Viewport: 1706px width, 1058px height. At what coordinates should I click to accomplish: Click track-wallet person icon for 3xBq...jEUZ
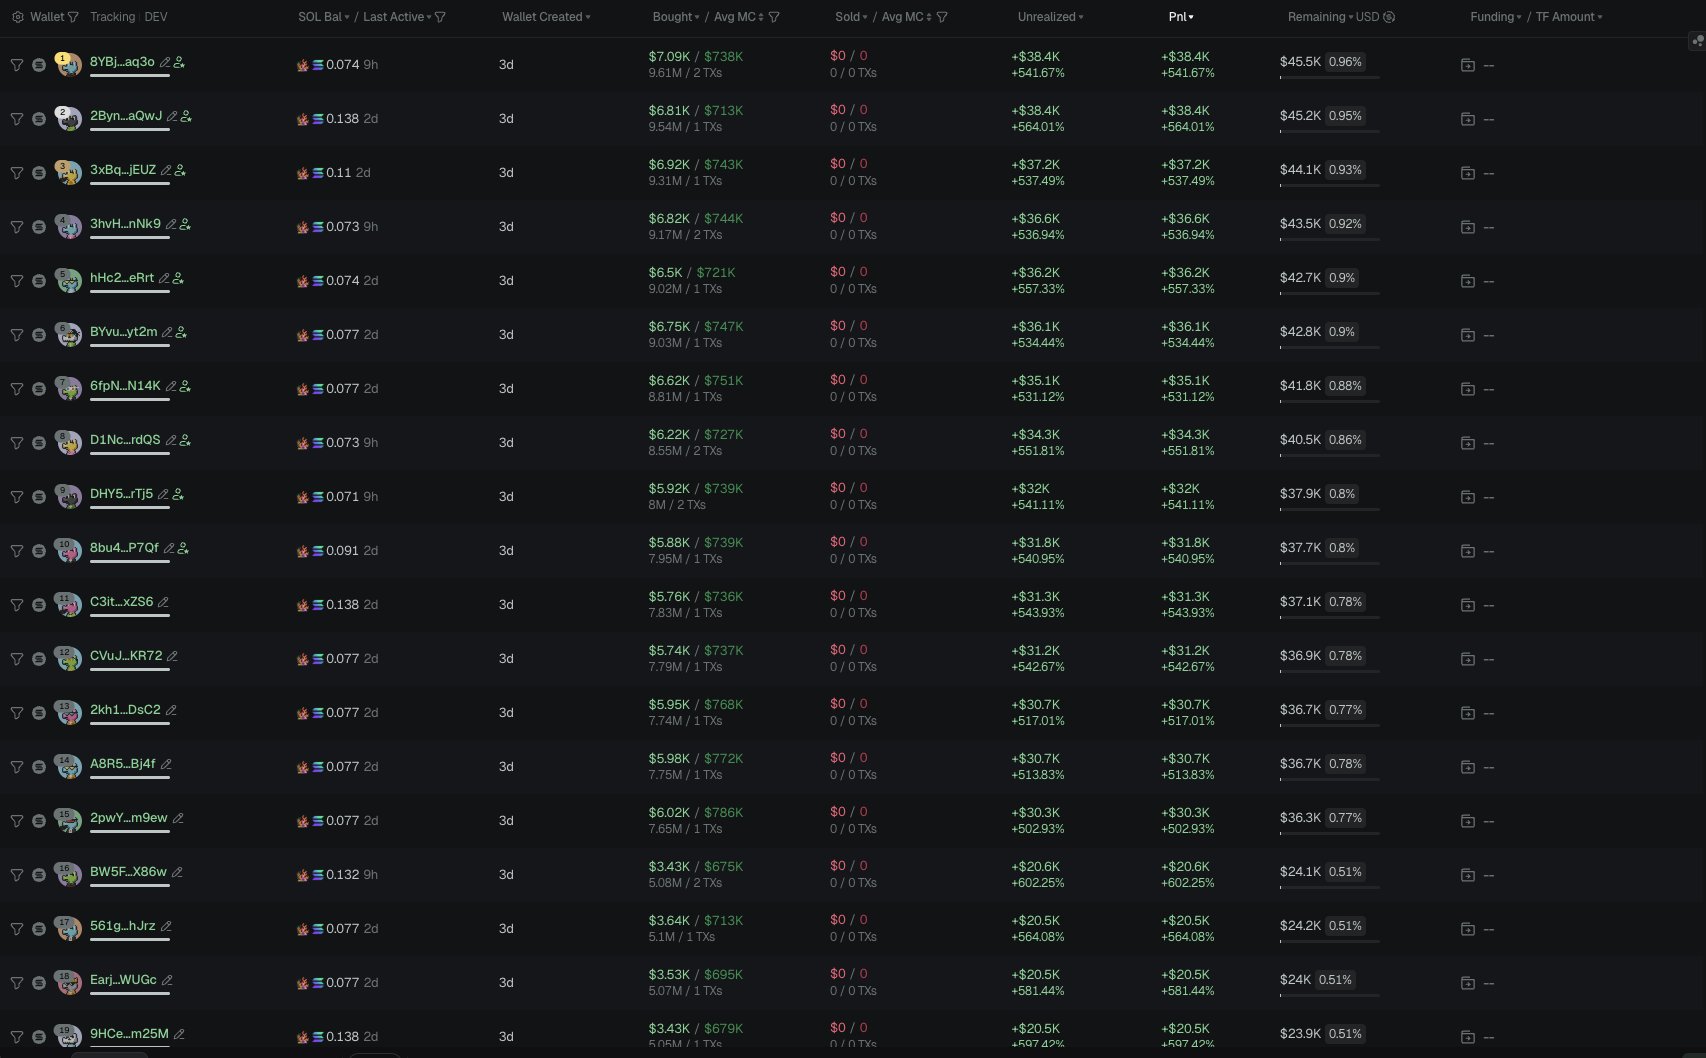point(180,170)
